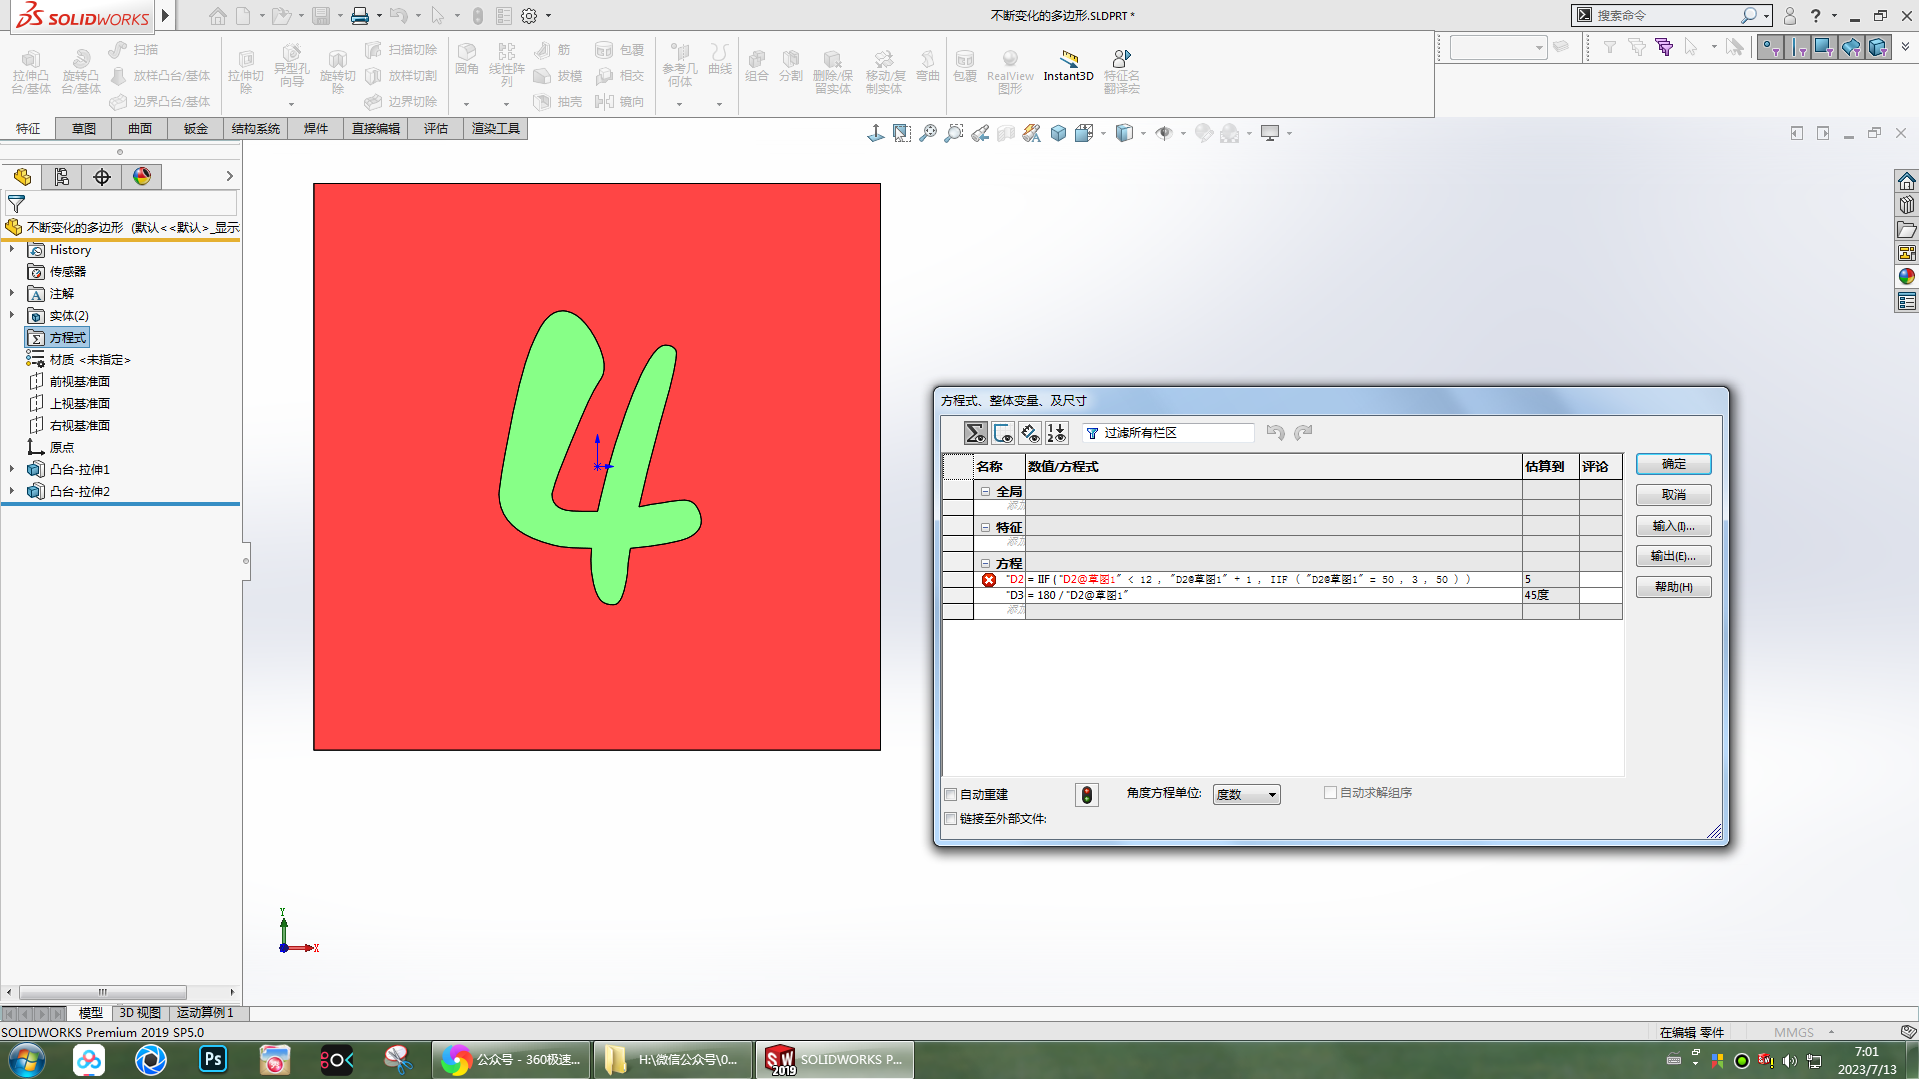Expand the 注解 tree node
This screenshot has height=1079, width=1919.
(x=12, y=294)
